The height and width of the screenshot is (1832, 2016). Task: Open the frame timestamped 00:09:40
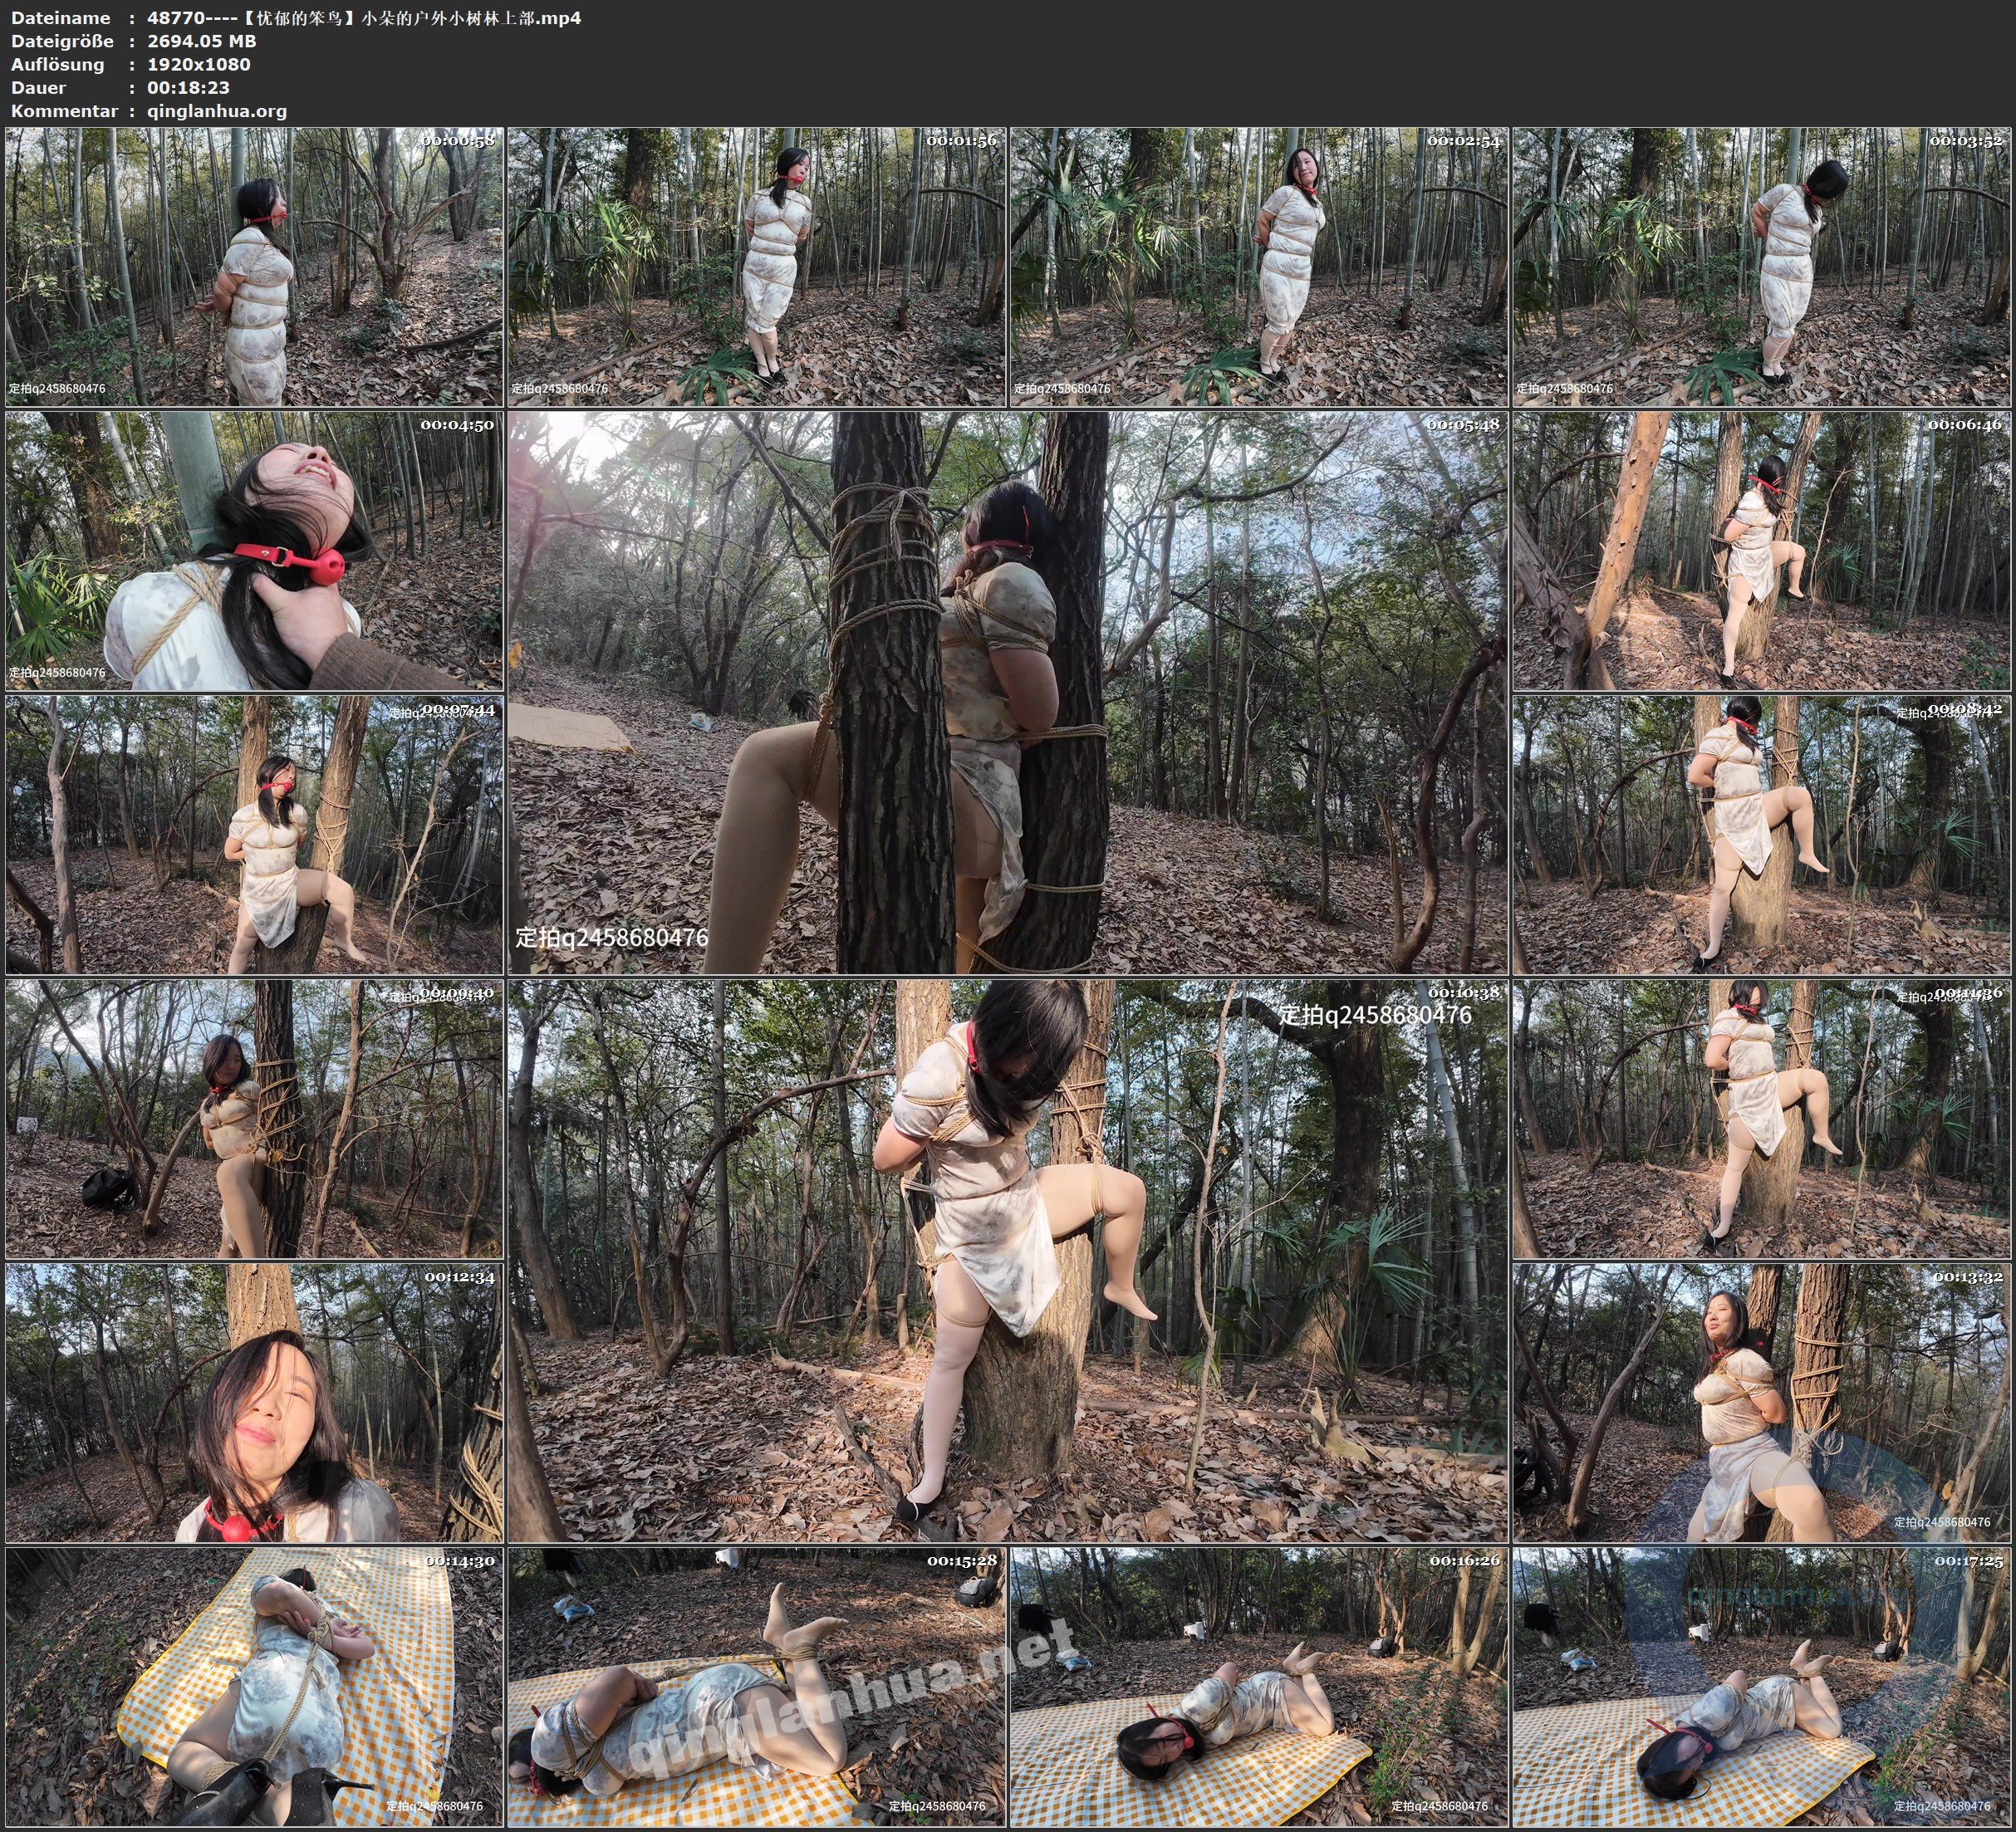click(x=254, y=1118)
